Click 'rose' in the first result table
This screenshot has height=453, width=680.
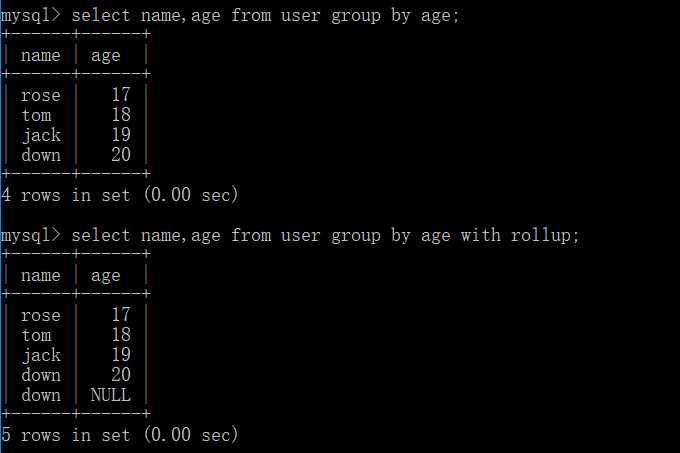coord(41,95)
